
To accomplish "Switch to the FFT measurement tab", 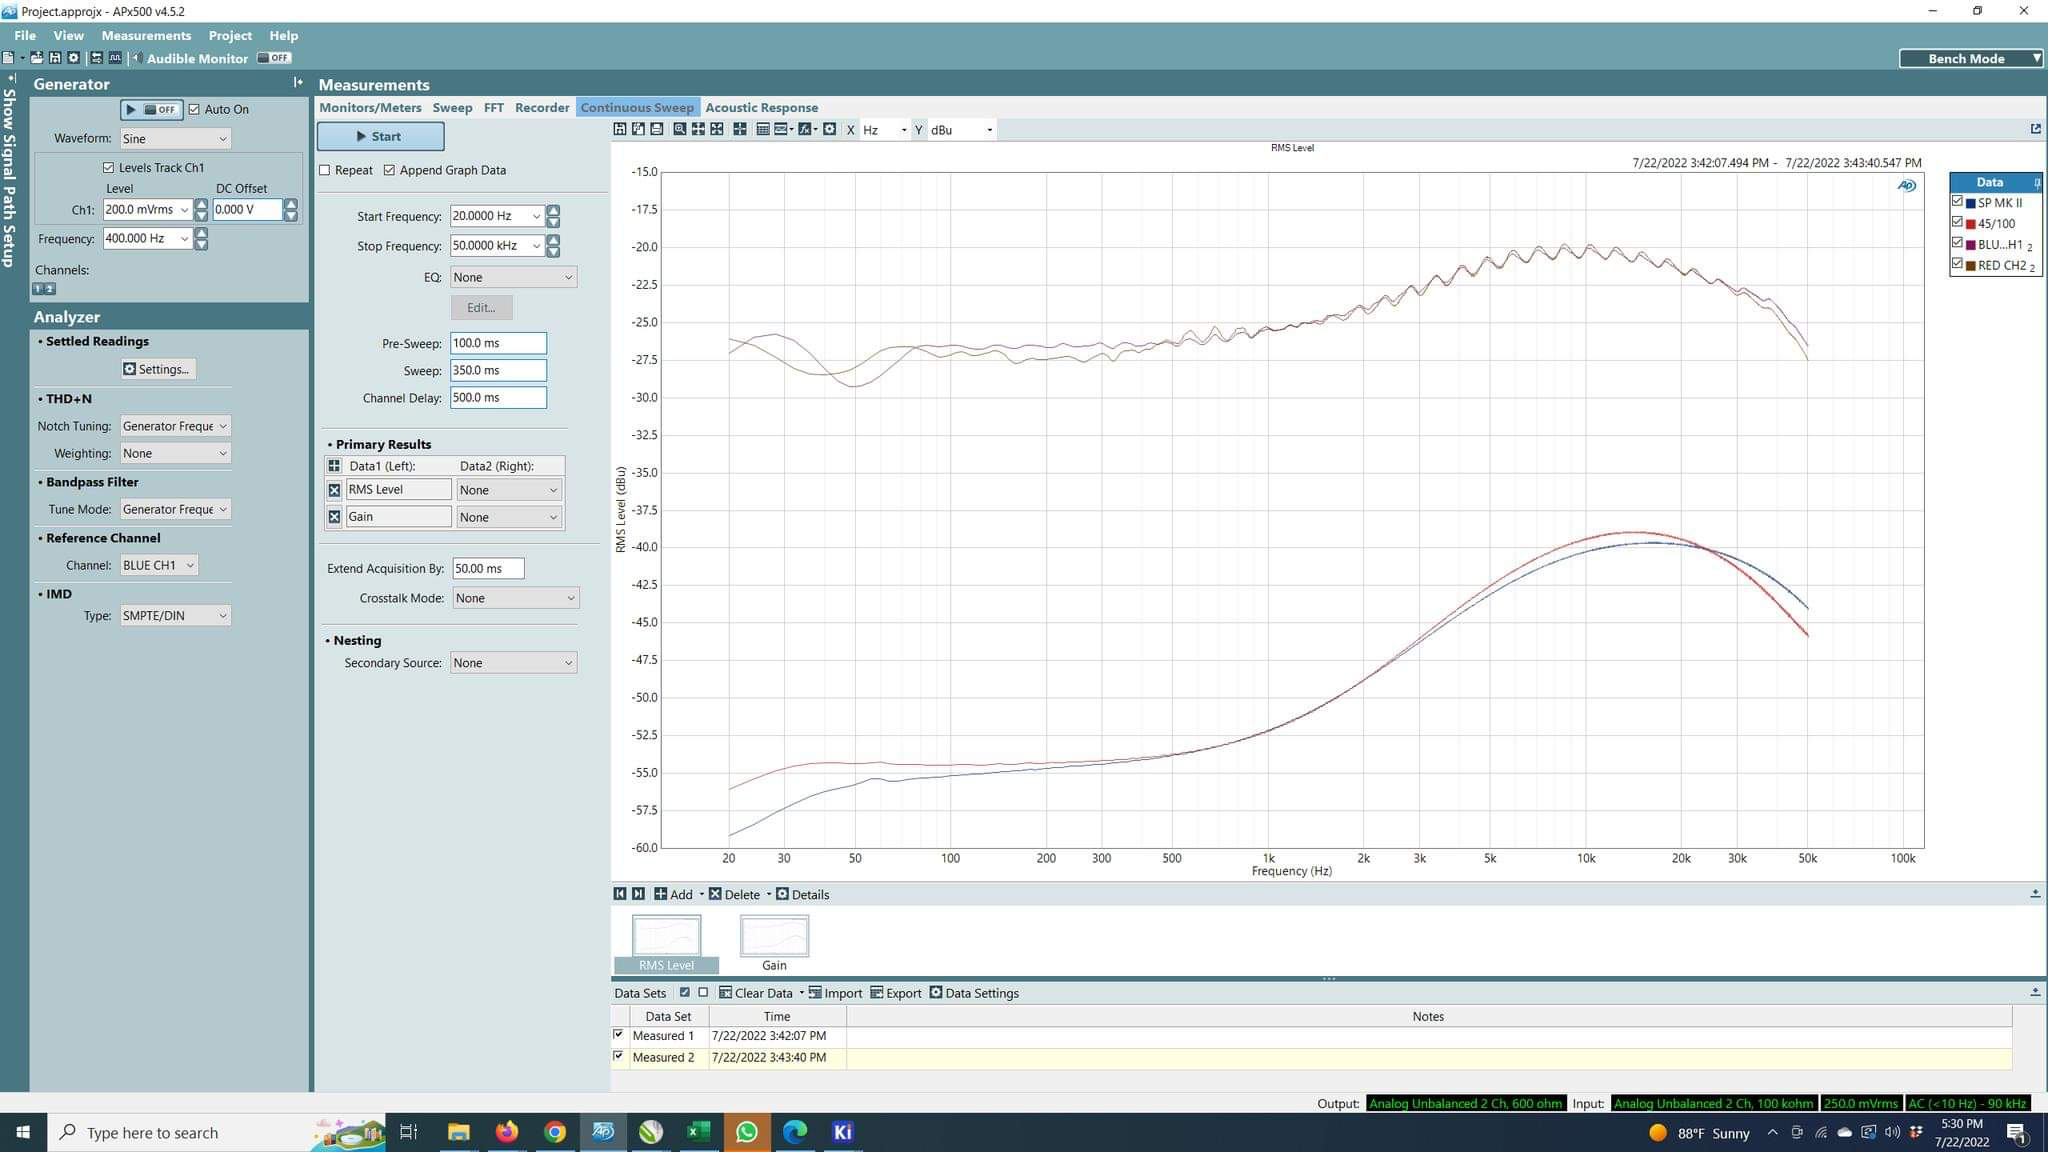I will point(493,107).
